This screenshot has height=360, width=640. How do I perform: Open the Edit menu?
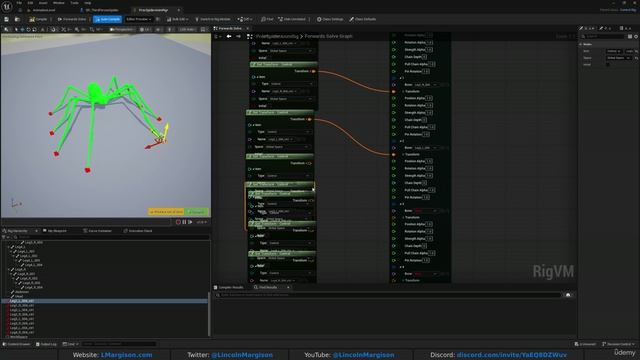point(30,3)
